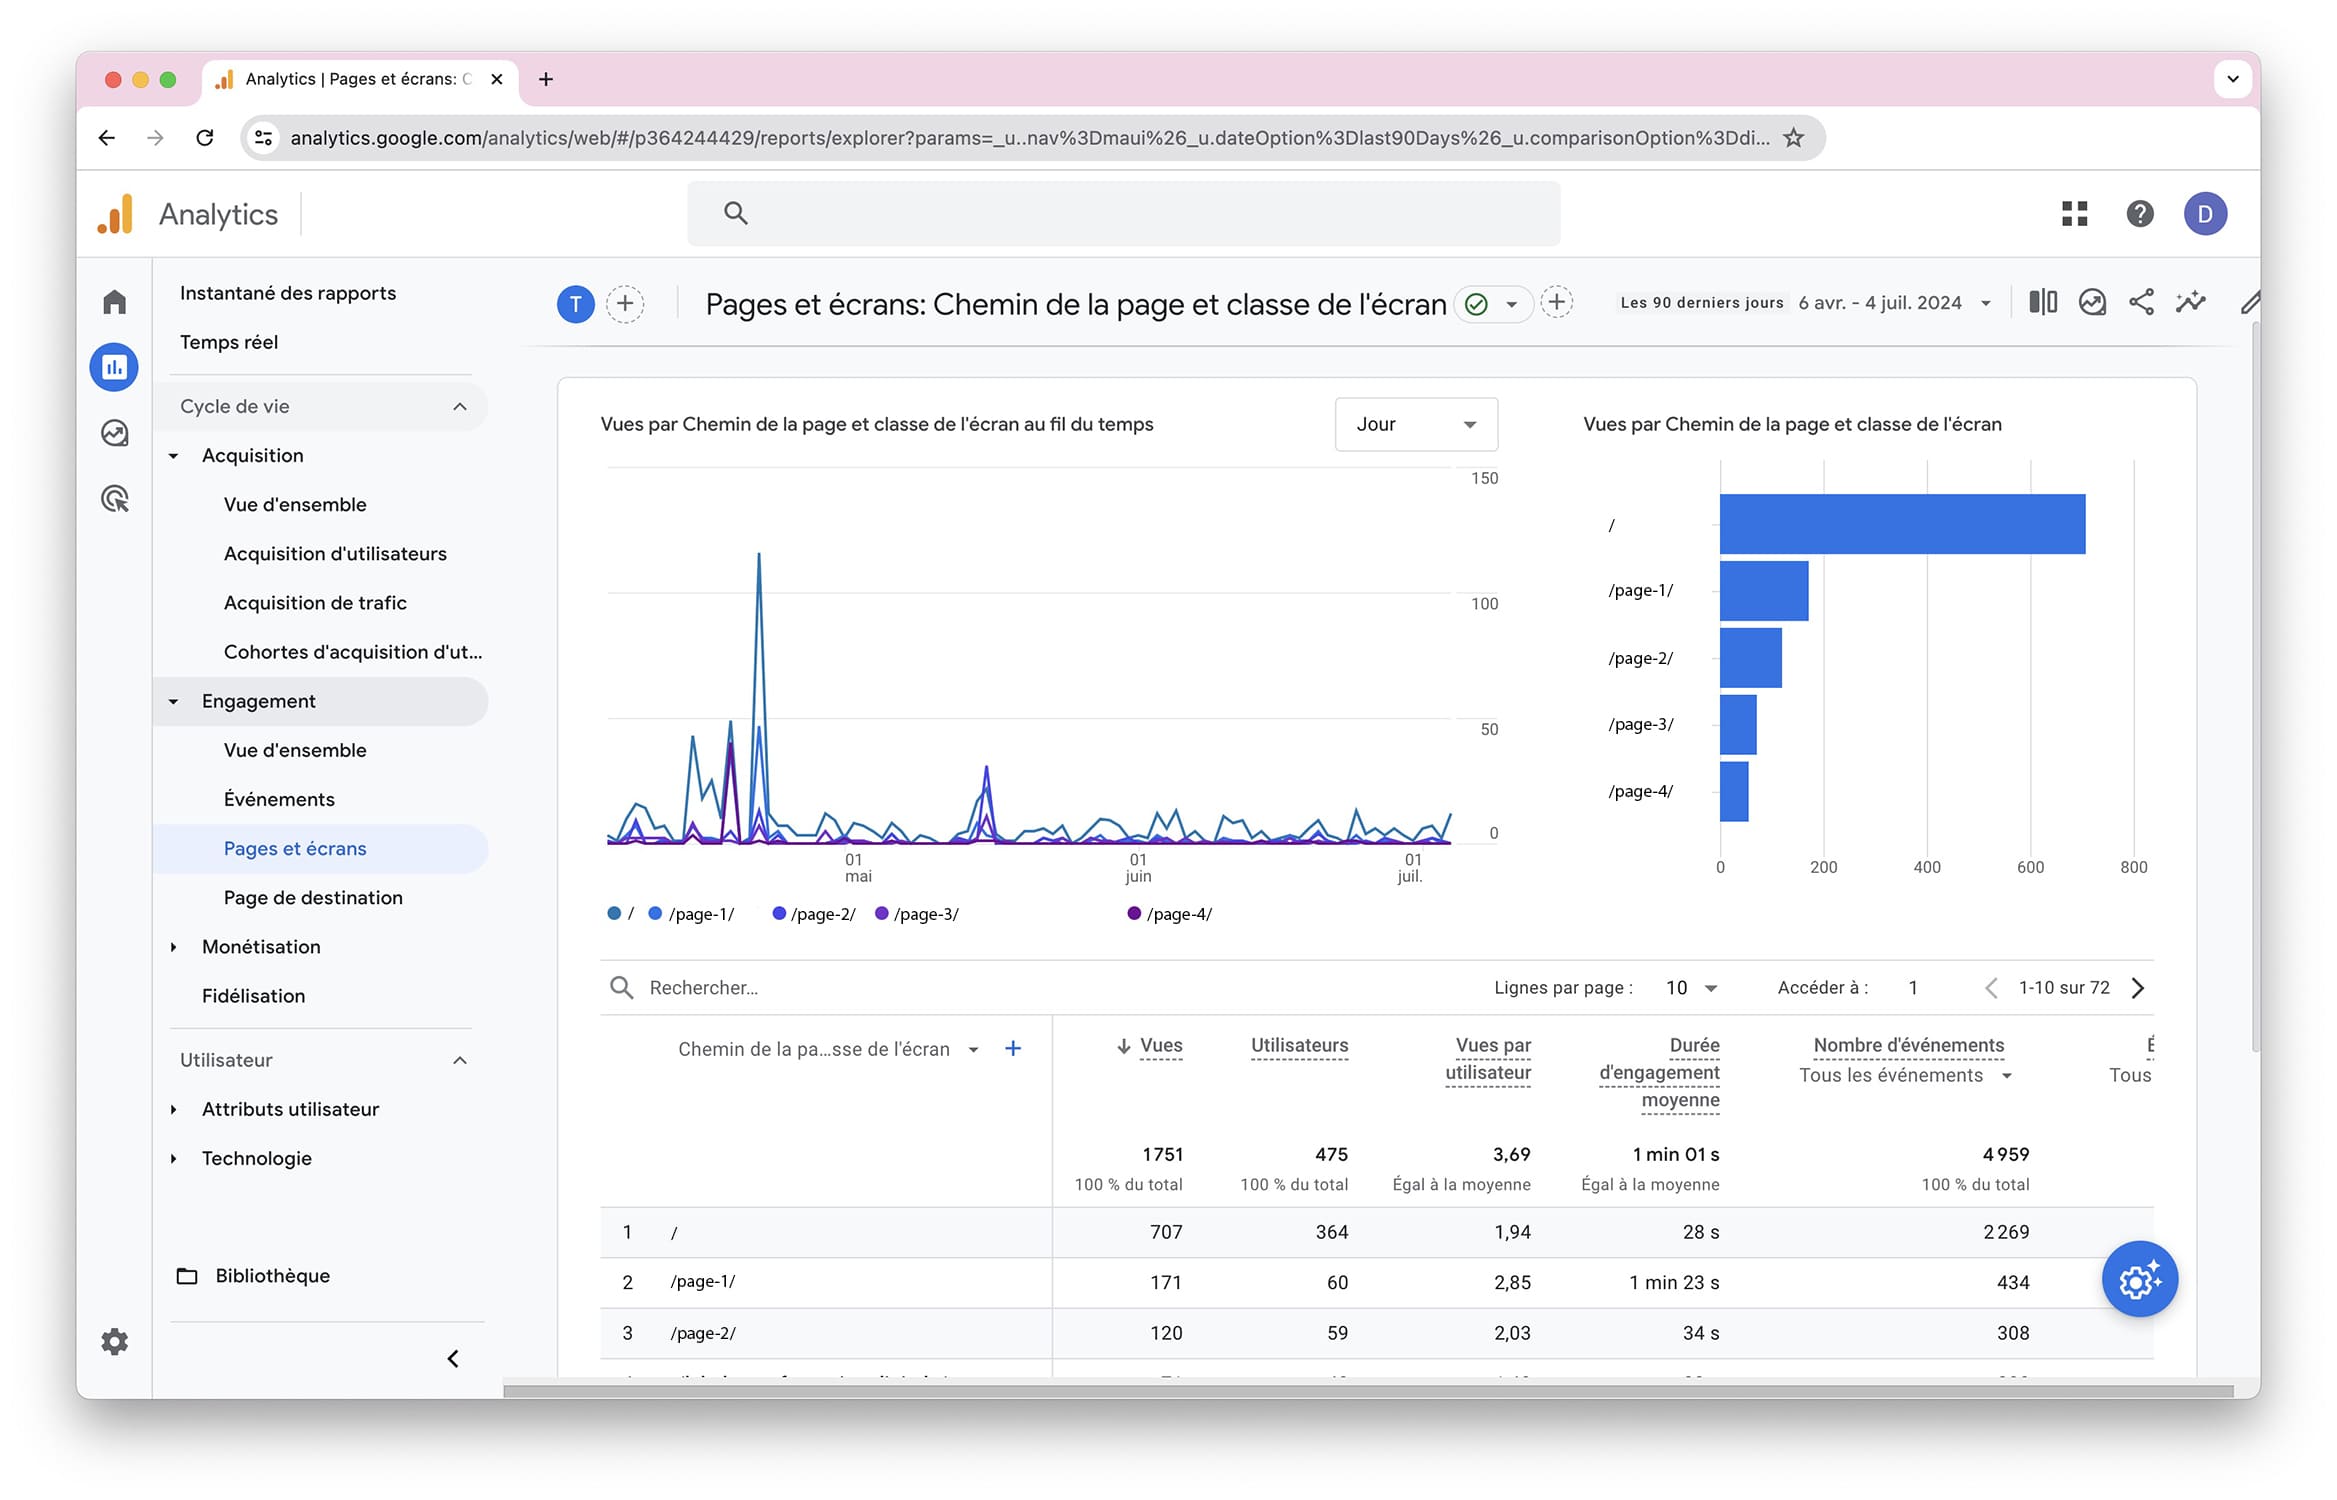This screenshot has width=2337, height=1500.
Task: Open the Tous les événements filter dropdown
Action: (1896, 1074)
